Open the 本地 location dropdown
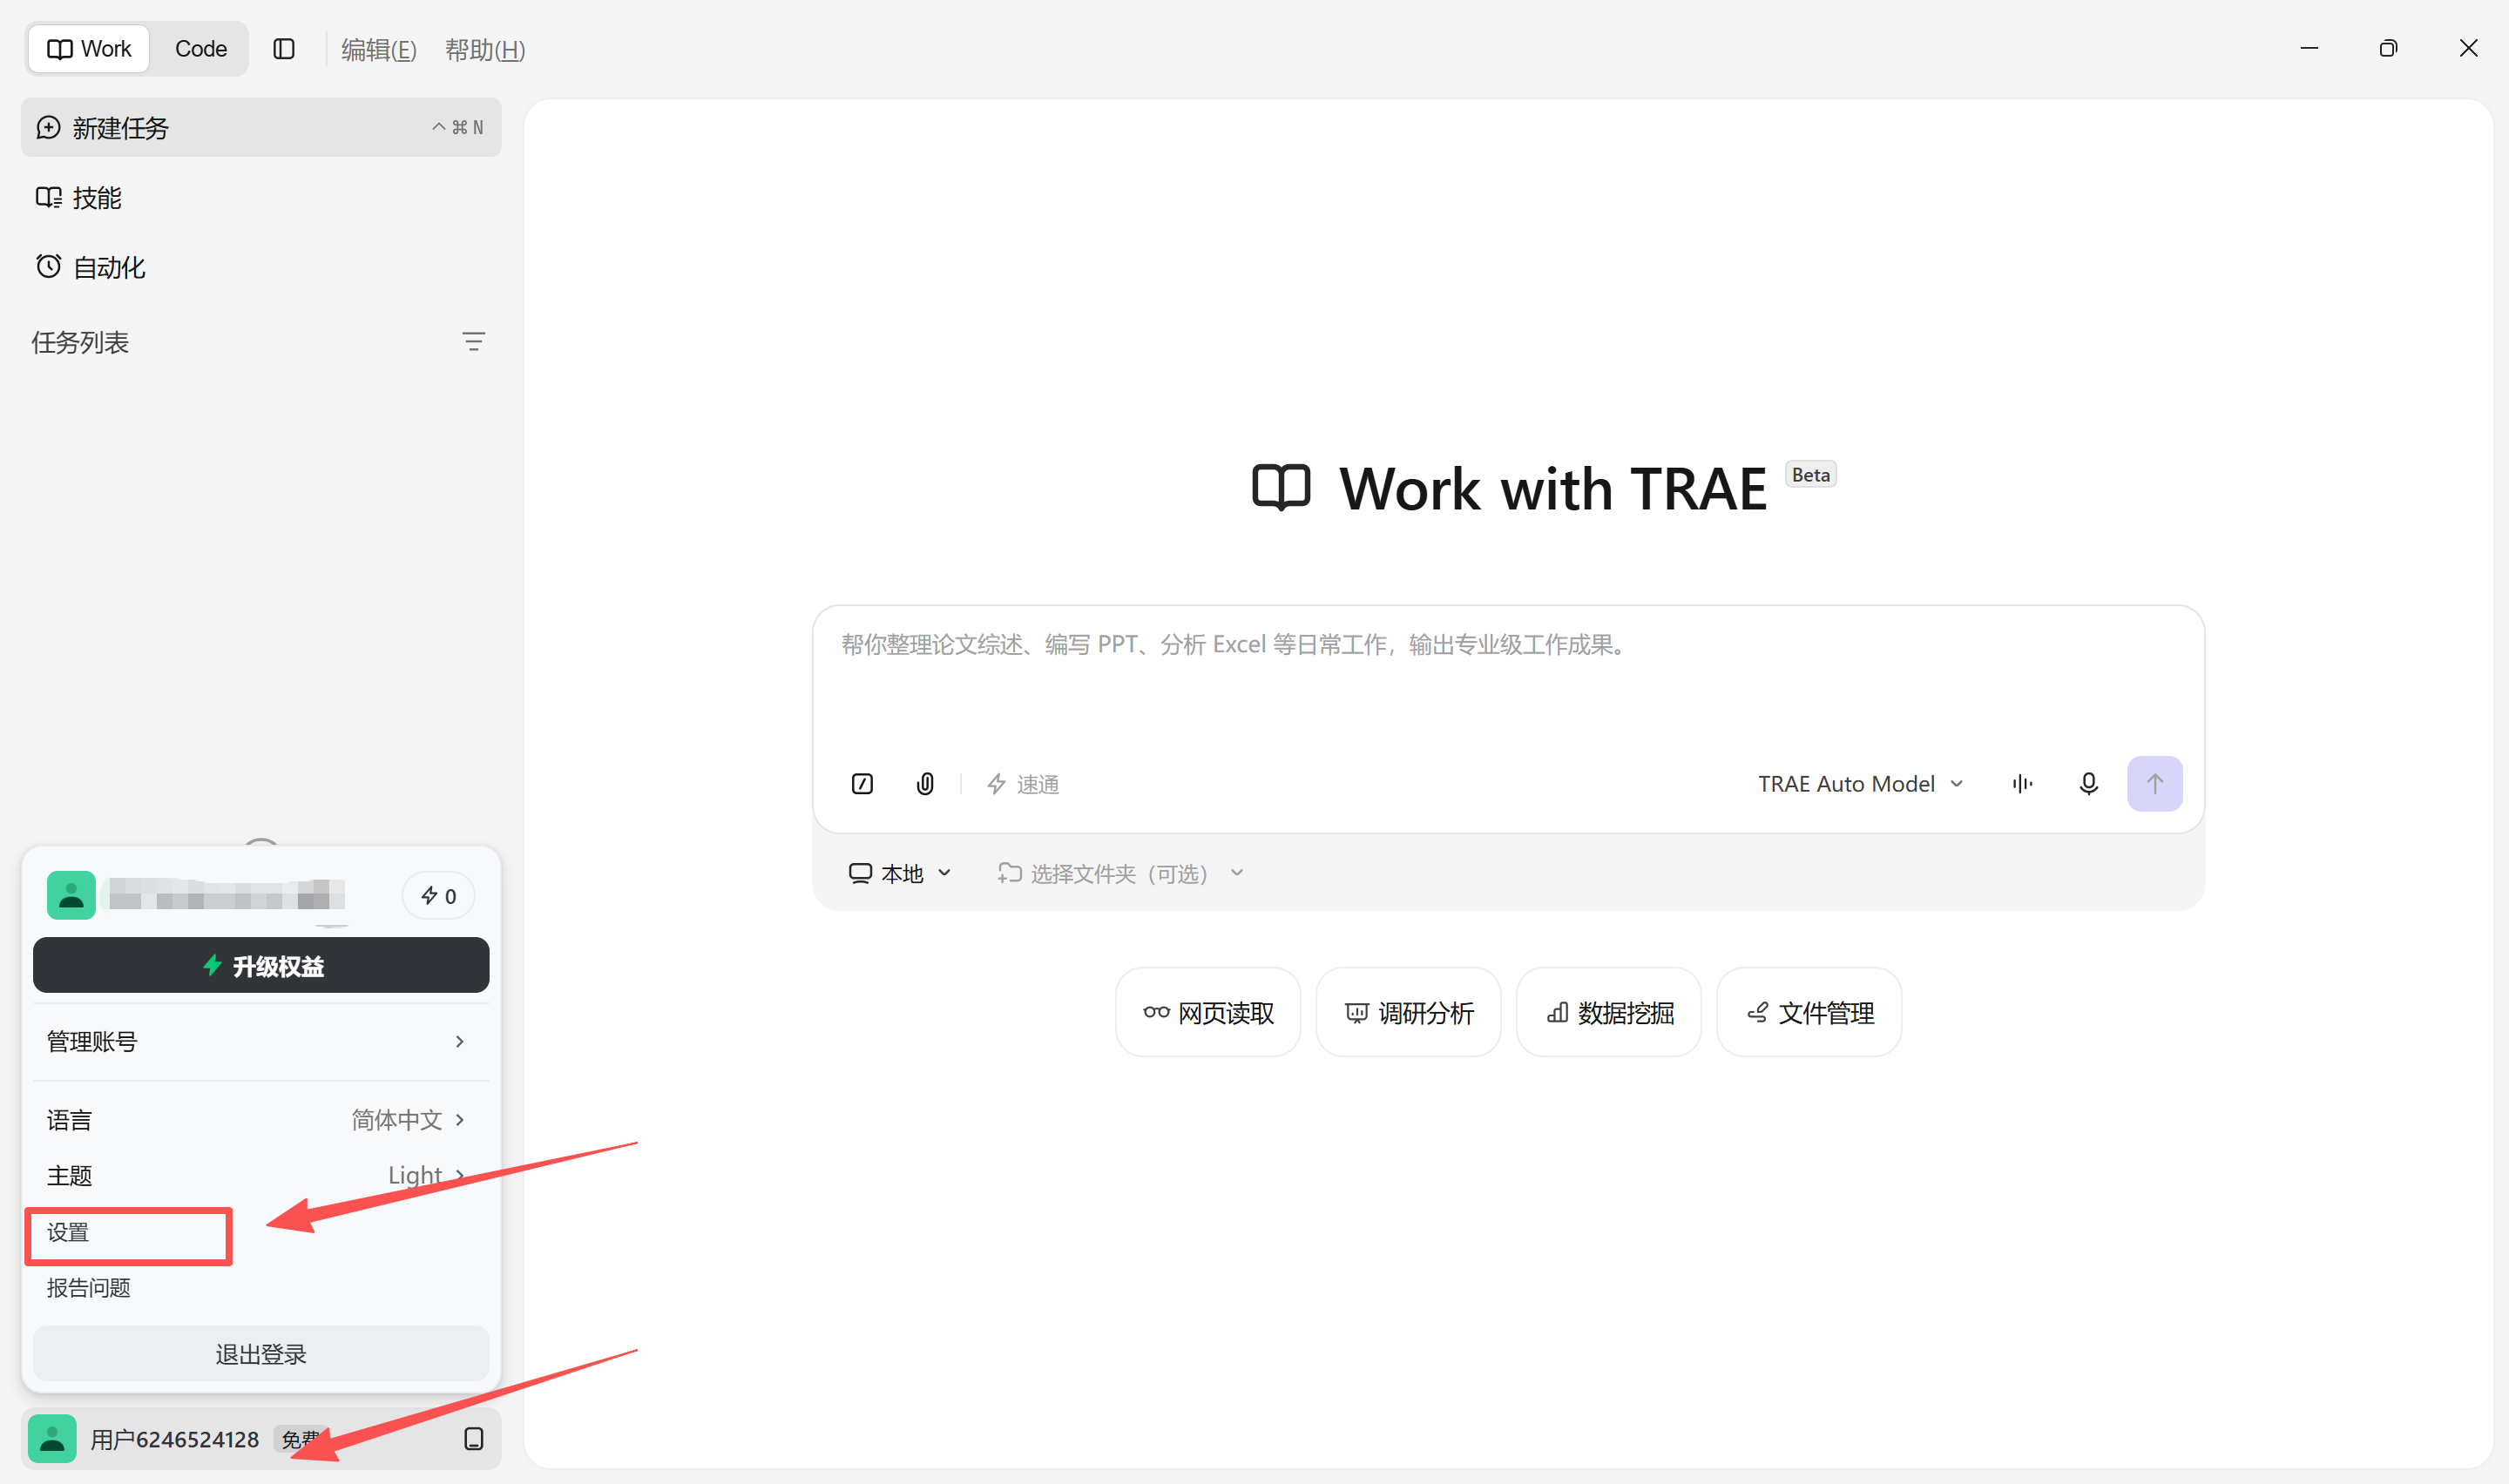This screenshot has width=2509, height=1484. [x=899, y=874]
